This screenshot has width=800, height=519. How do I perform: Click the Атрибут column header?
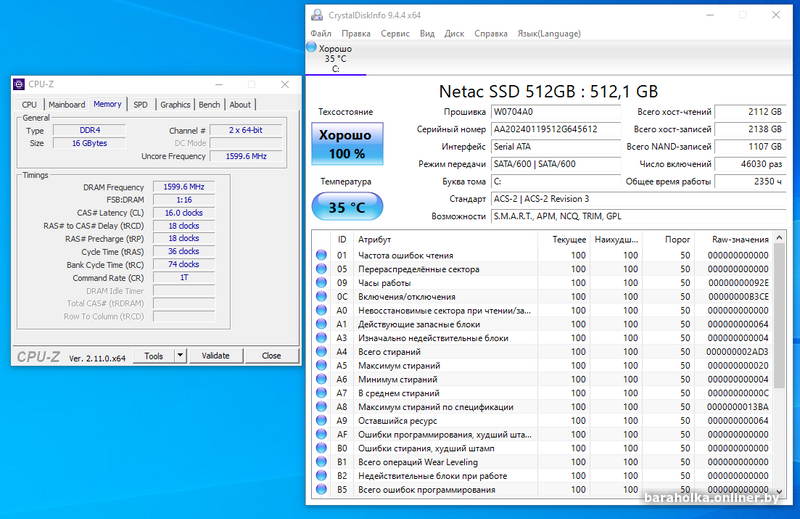point(445,239)
